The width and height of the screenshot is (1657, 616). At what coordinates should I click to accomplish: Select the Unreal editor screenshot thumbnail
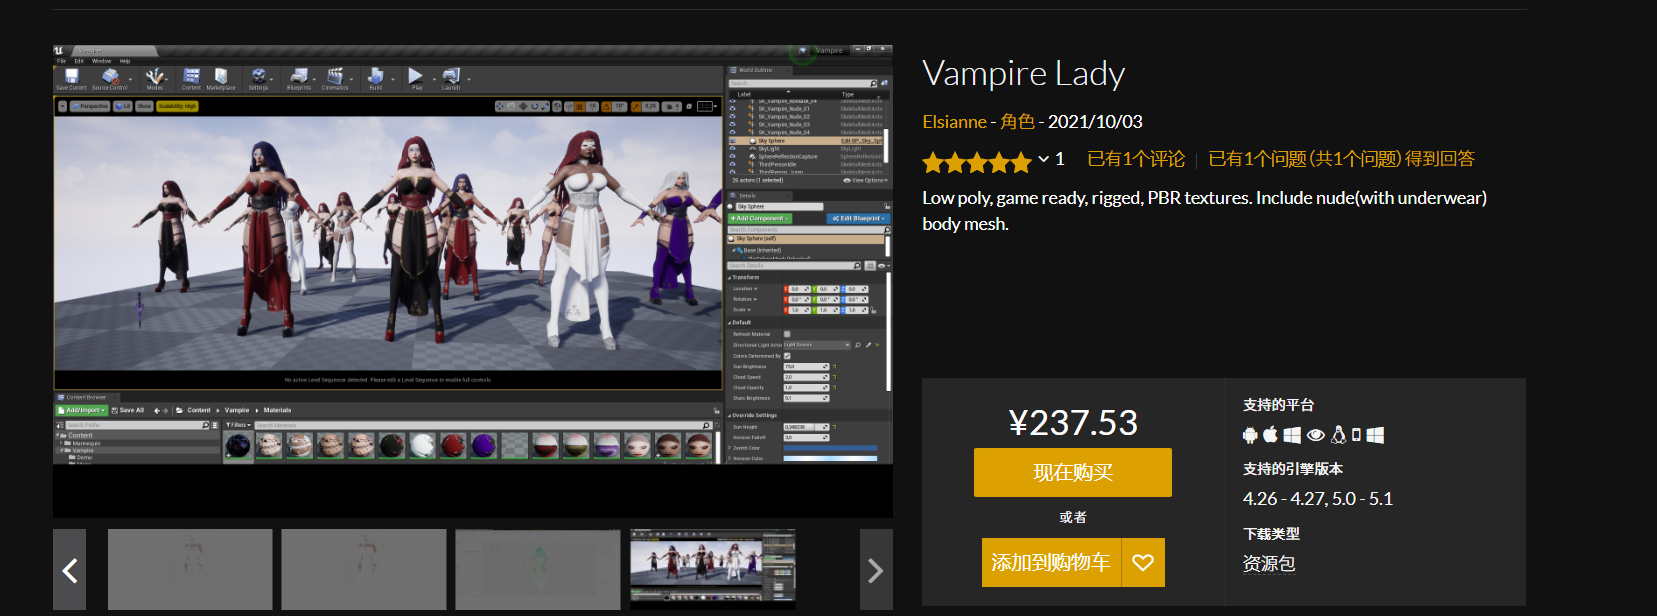[713, 569]
